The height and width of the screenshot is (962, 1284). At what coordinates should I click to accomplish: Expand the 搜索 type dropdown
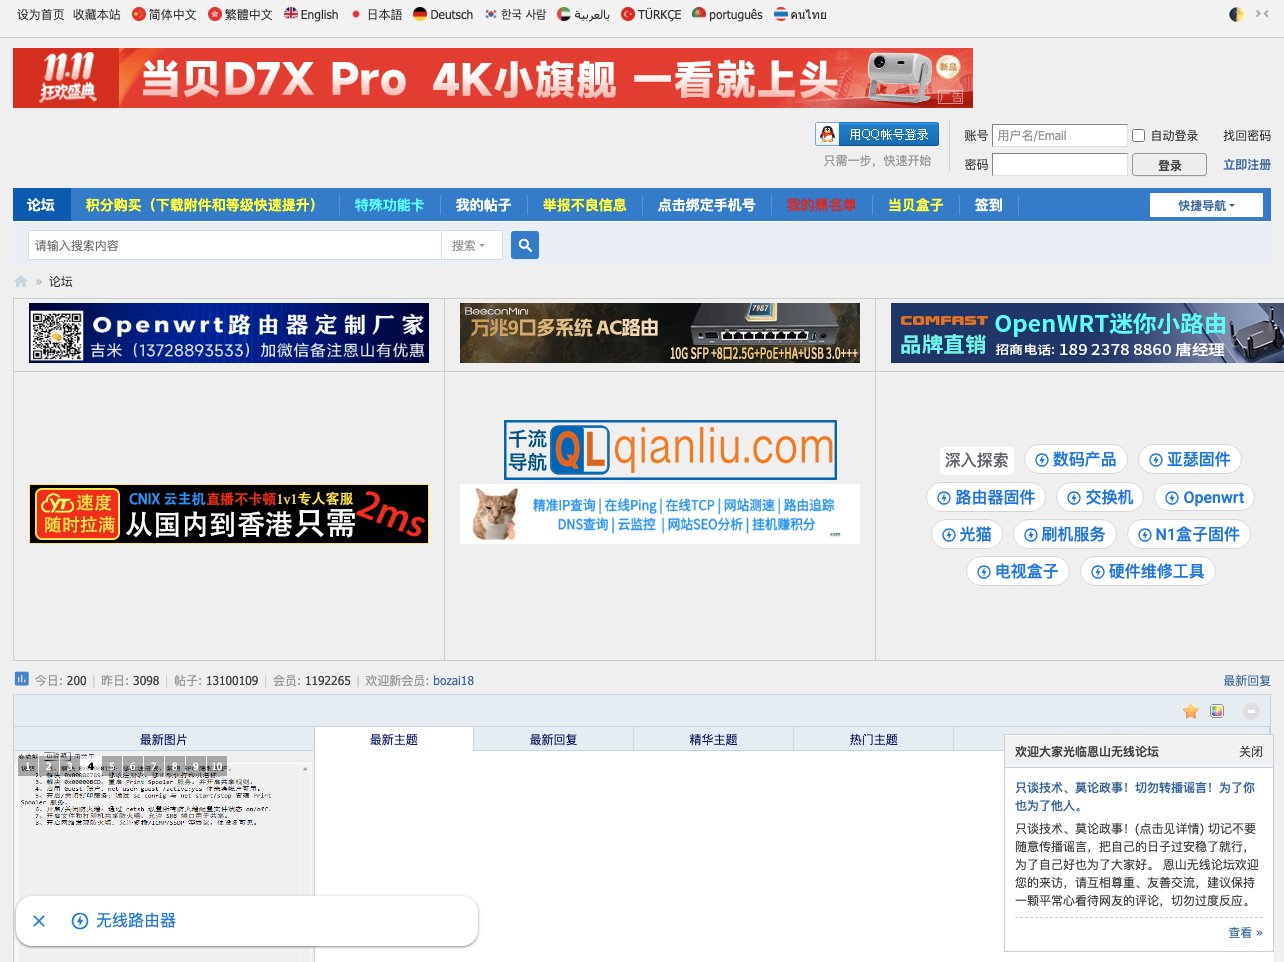point(468,245)
